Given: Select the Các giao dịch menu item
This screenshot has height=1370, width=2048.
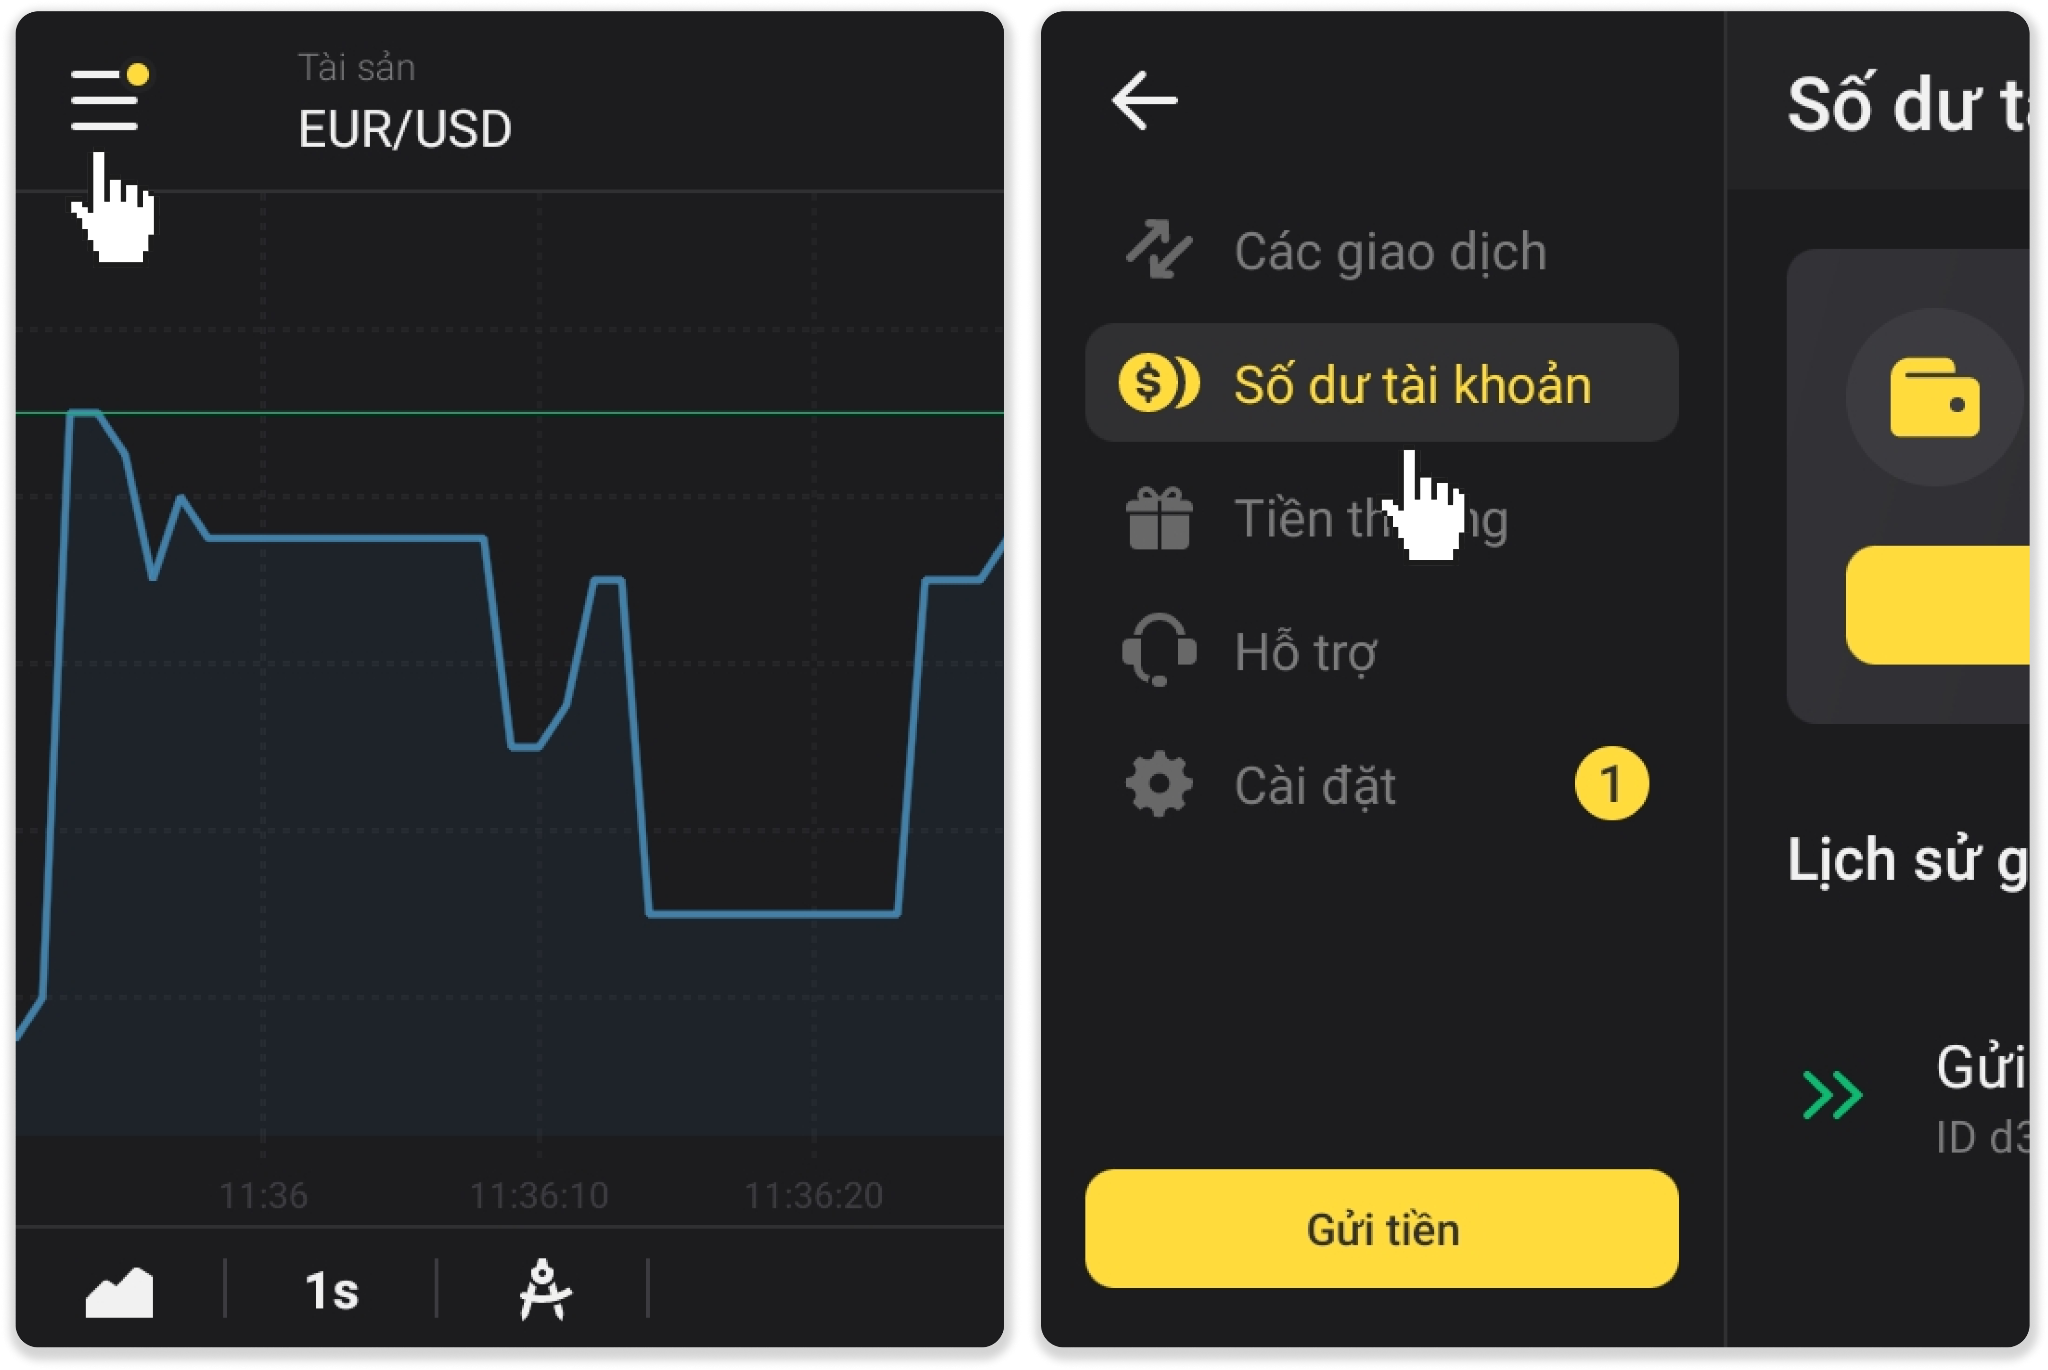Looking at the screenshot, I should [x=1390, y=250].
